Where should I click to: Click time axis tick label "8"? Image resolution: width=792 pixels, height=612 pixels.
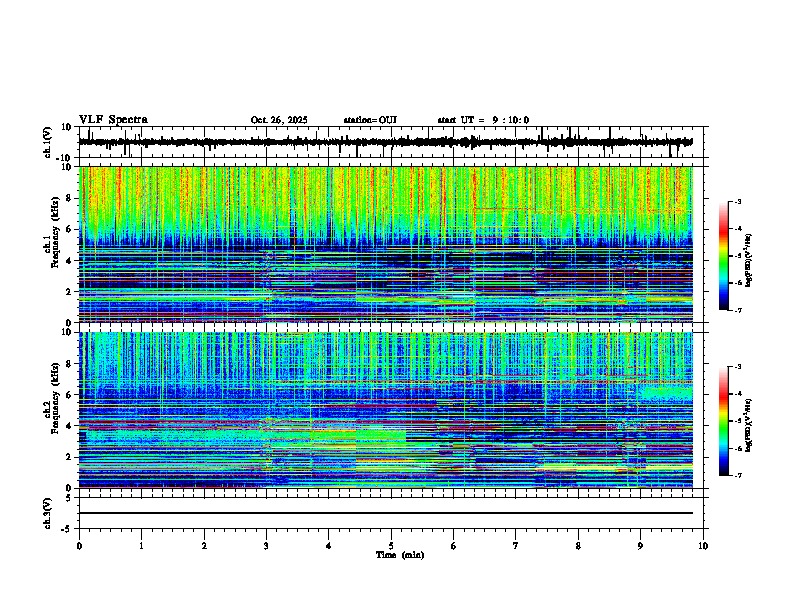click(578, 546)
